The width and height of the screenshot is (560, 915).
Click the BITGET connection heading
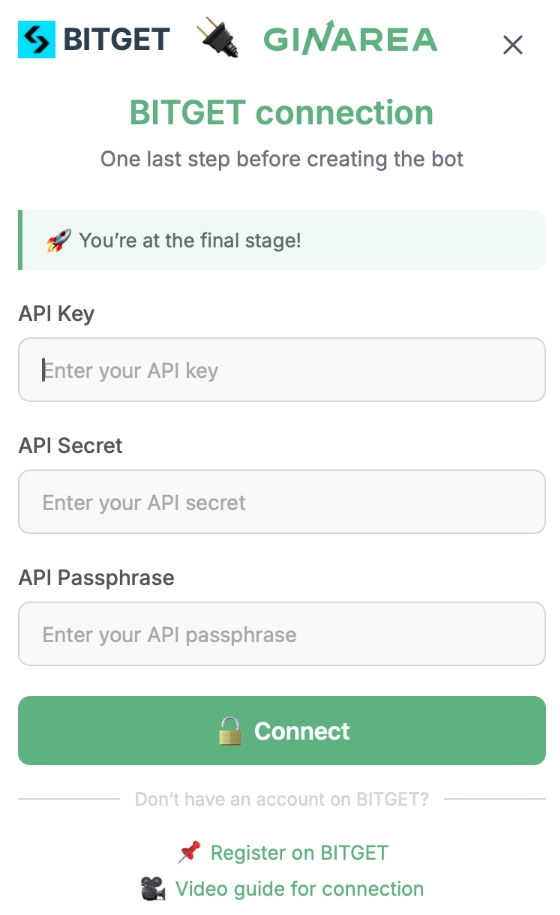coord(282,113)
